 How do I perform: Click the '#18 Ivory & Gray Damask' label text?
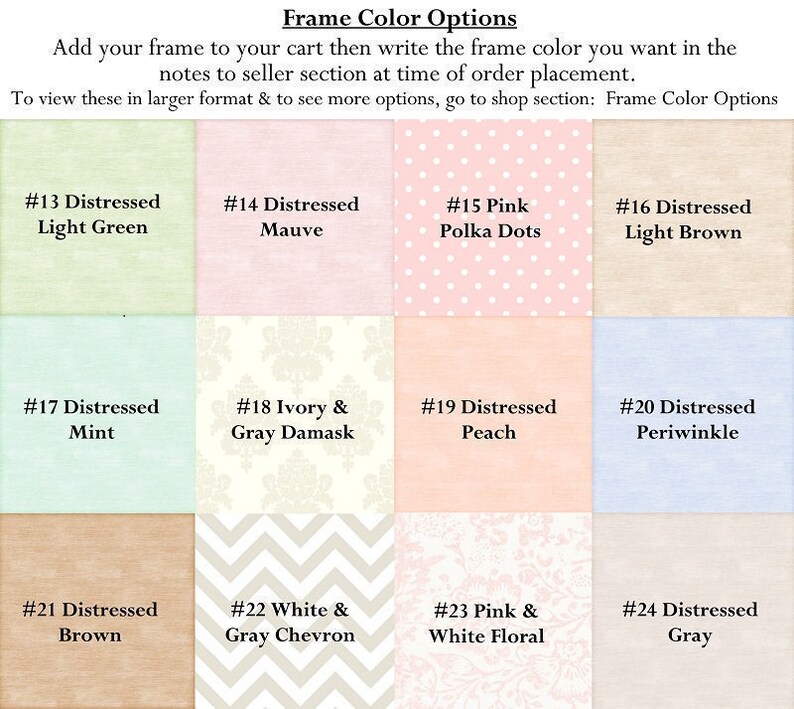293,420
